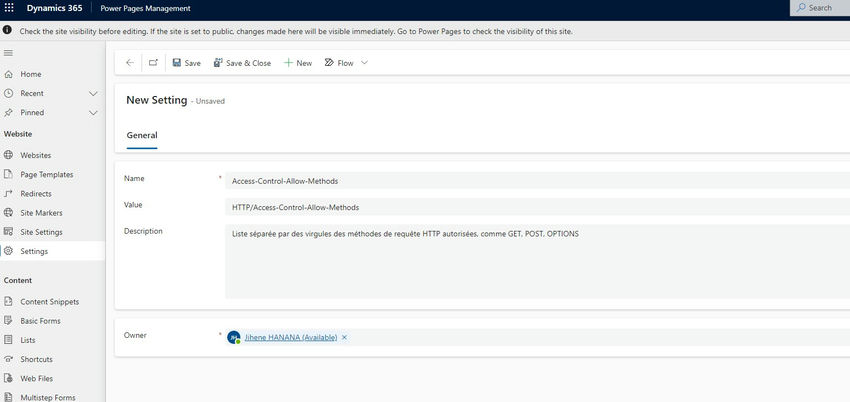Click the owner avatar of Jihene HANANA
Screen dimensions: 850x402
tap(234, 338)
